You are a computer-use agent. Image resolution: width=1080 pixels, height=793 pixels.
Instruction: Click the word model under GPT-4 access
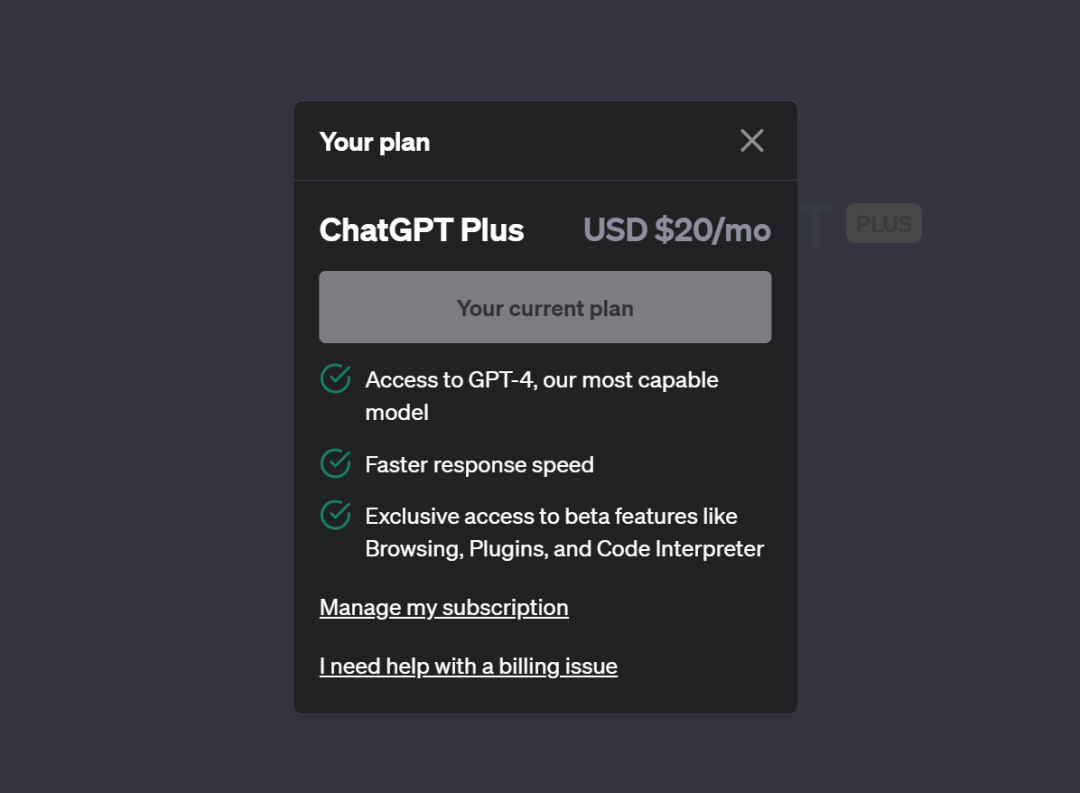pos(397,413)
